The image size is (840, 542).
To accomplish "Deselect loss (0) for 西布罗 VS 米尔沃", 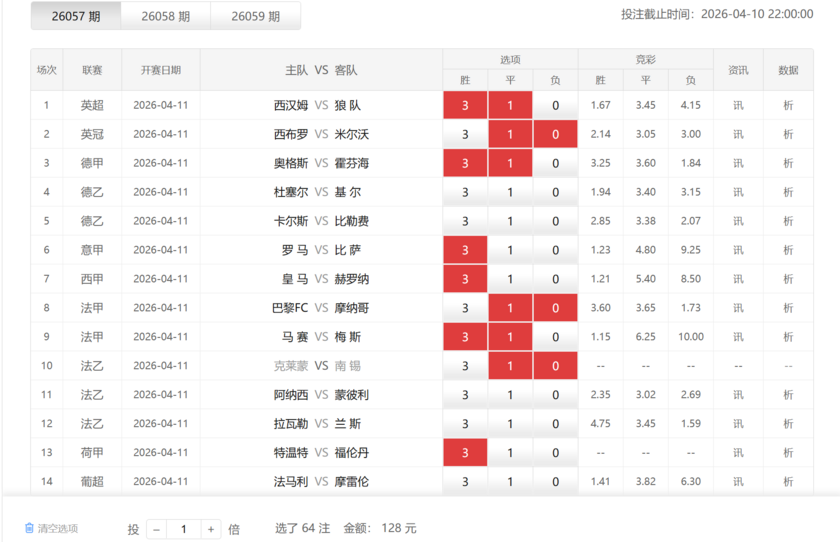I will [x=556, y=134].
